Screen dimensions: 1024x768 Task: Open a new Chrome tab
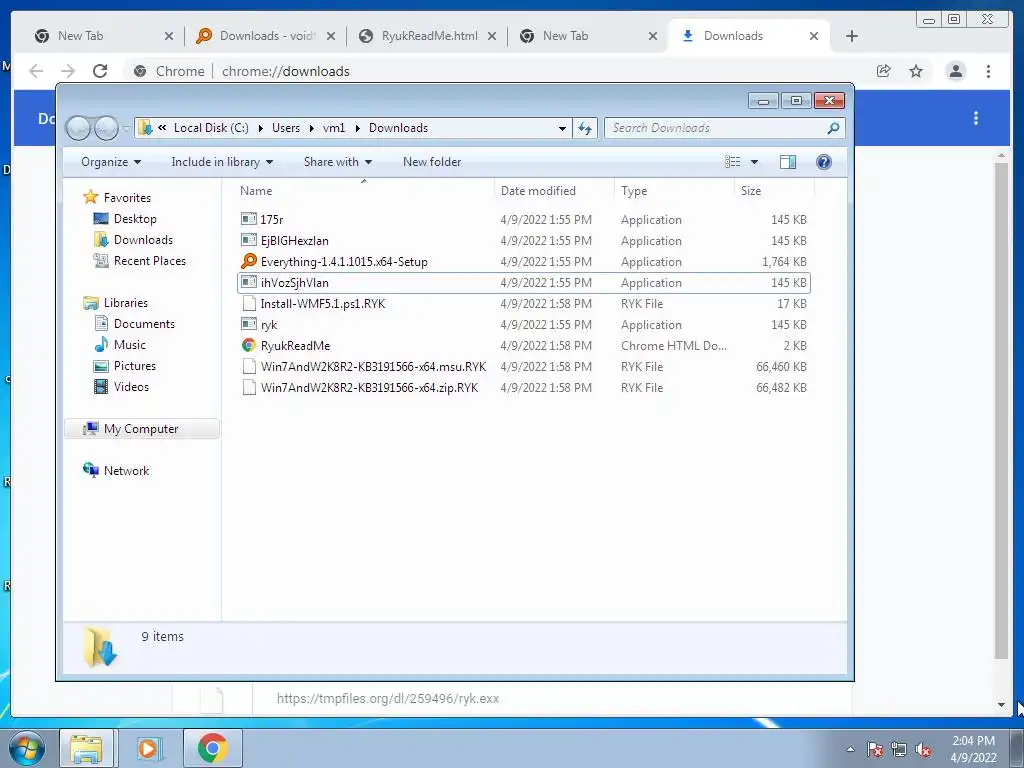coord(852,36)
